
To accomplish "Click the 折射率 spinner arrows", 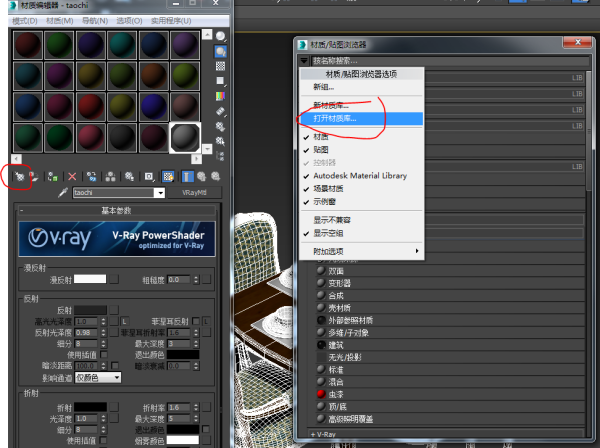I will [196, 407].
